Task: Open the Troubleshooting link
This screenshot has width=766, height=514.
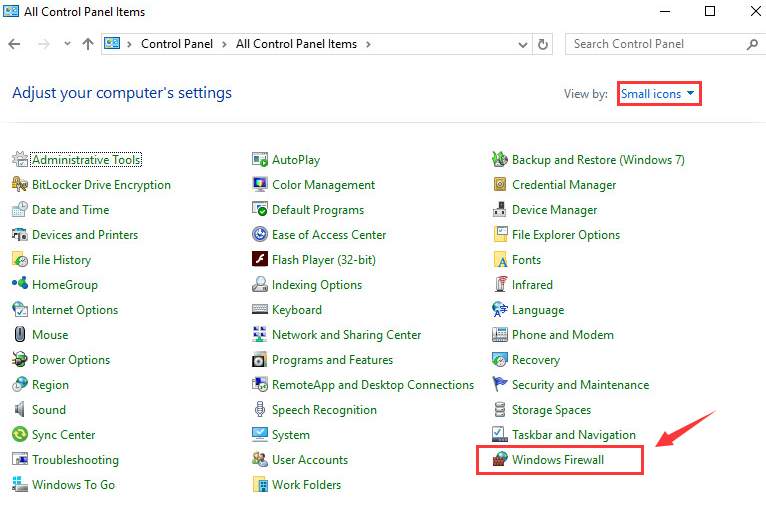Action: point(75,460)
